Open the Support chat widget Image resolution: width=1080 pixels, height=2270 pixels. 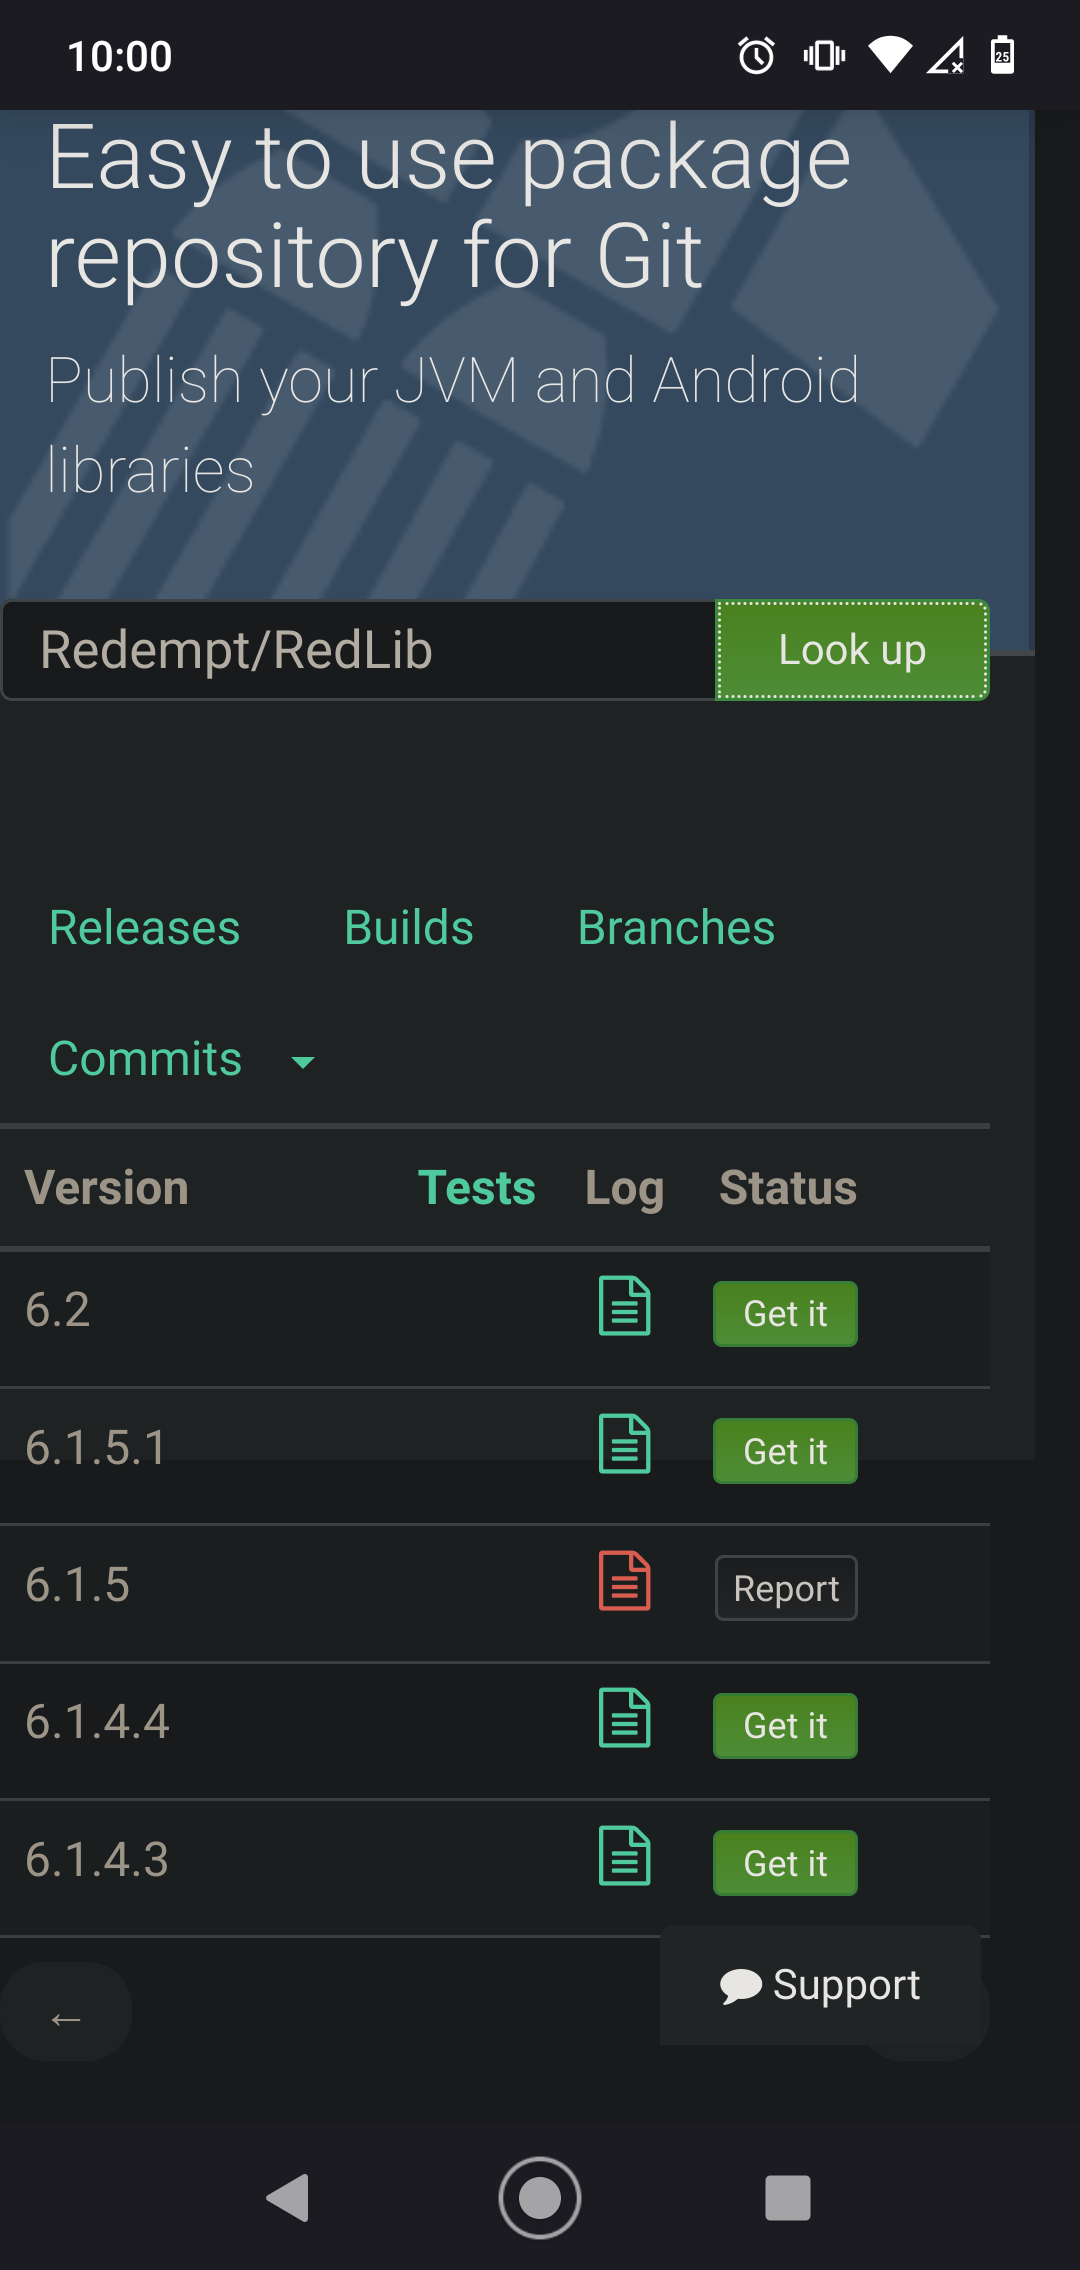pos(820,1985)
